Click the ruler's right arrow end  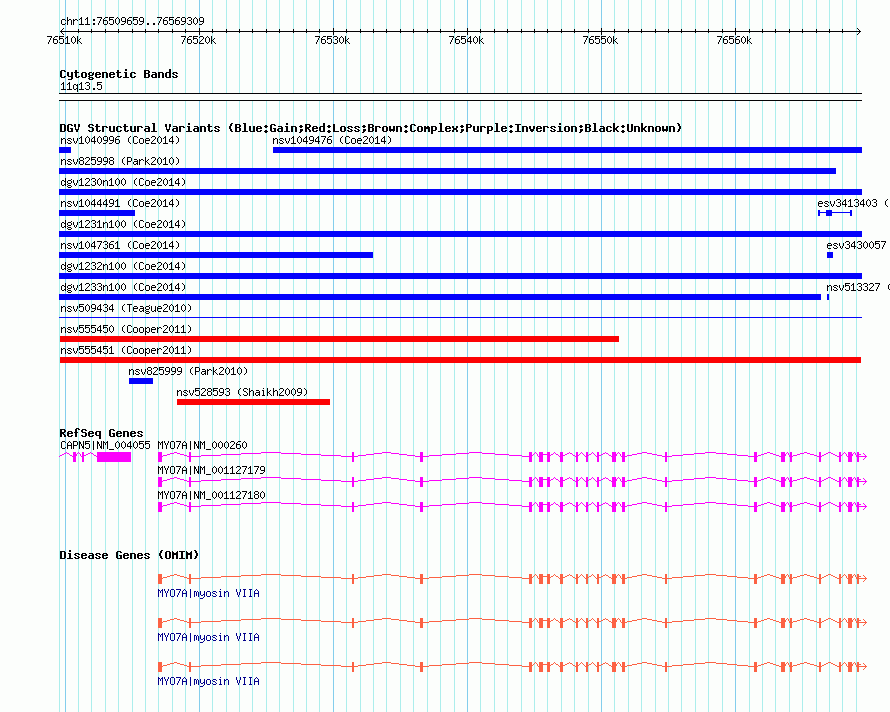pos(859,31)
